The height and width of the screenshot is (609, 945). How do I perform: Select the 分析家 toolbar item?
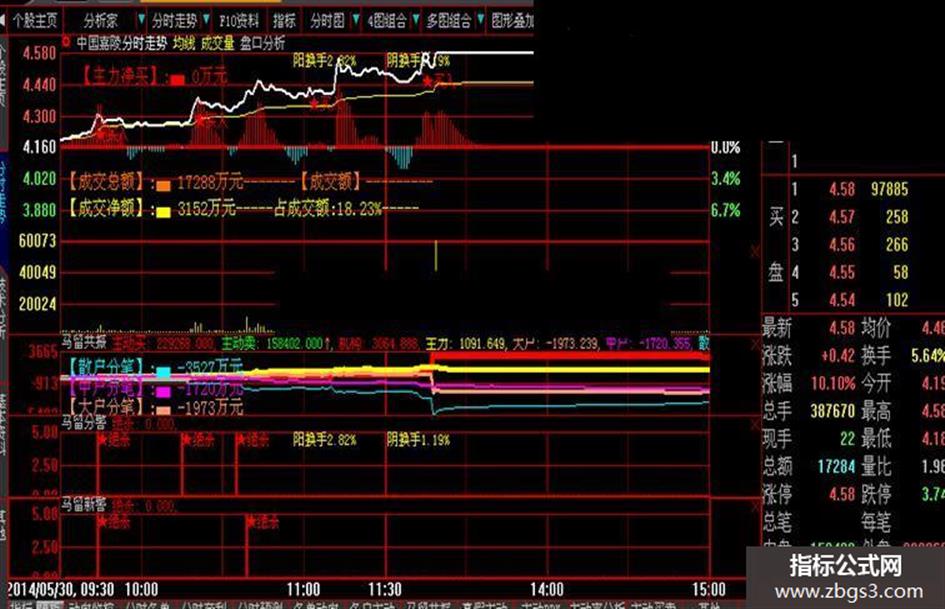pos(101,21)
